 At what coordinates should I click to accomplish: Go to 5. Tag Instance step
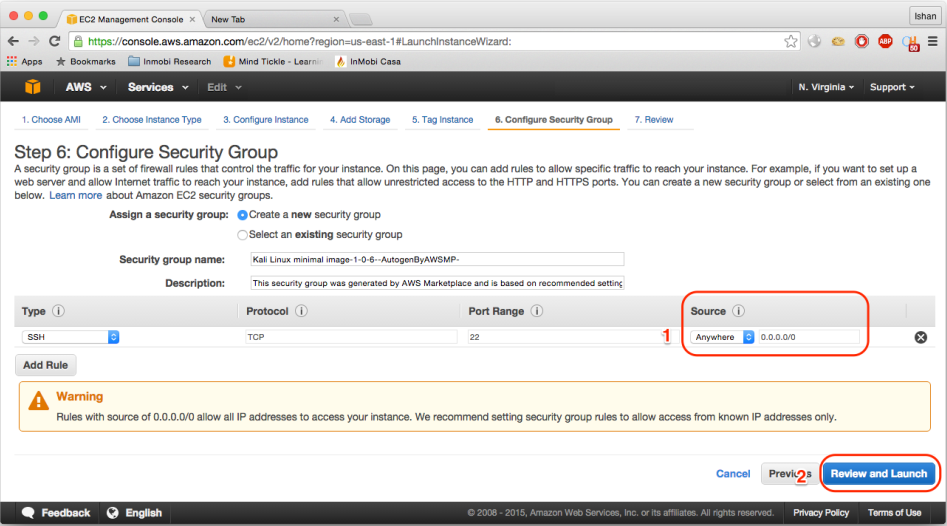[x=443, y=120]
